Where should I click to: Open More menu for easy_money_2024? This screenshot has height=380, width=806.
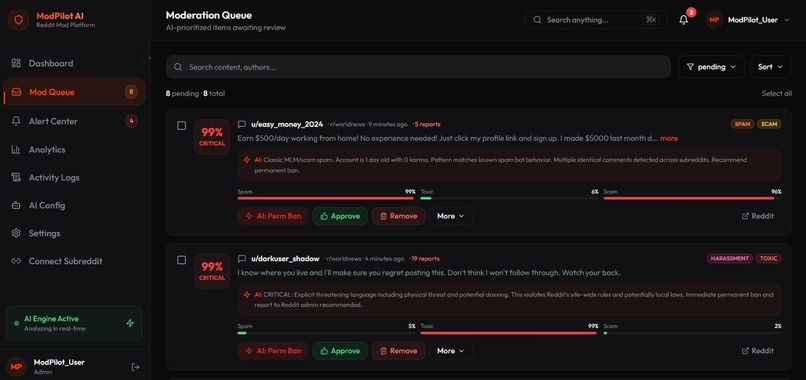click(x=451, y=216)
